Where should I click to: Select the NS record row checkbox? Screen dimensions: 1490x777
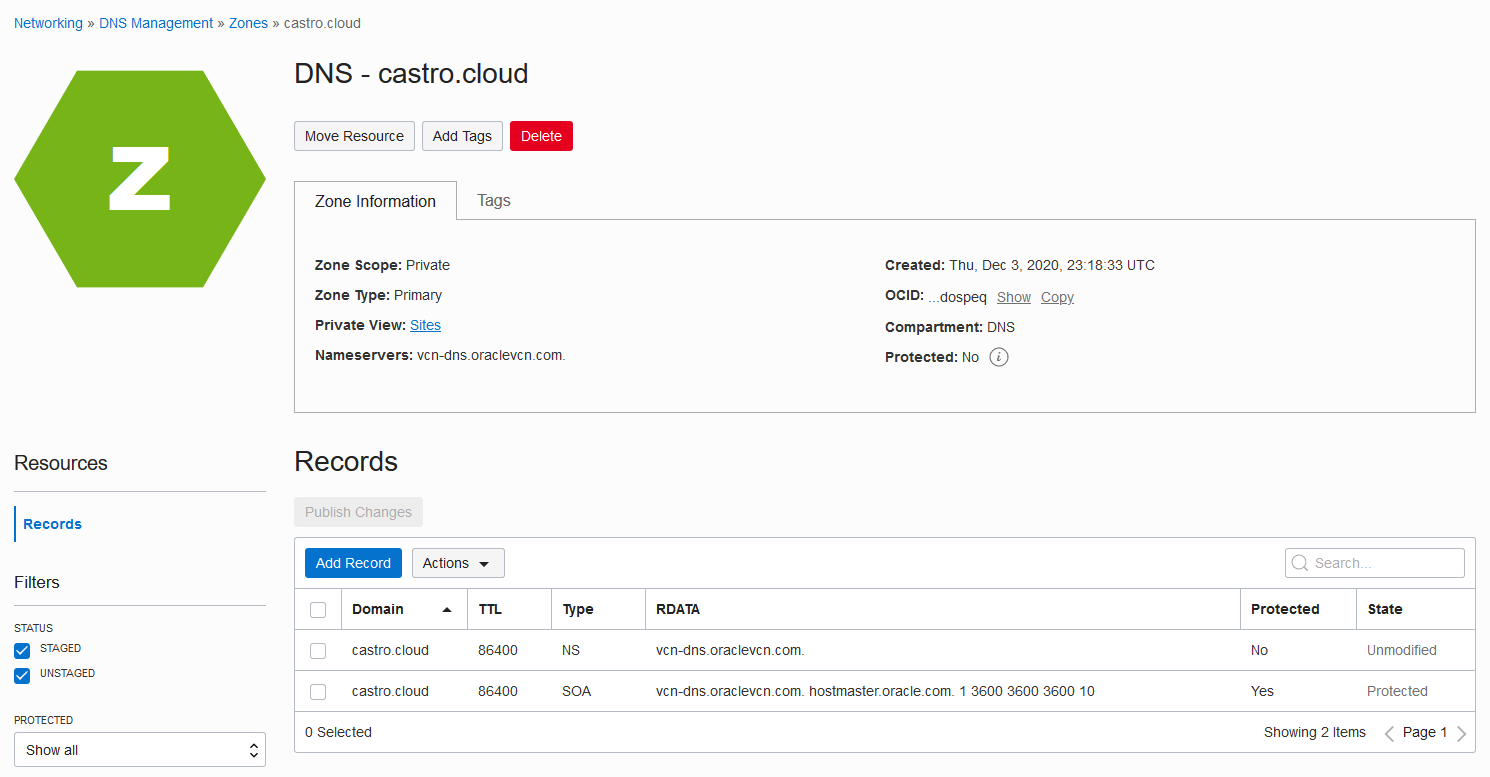coord(318,651)
